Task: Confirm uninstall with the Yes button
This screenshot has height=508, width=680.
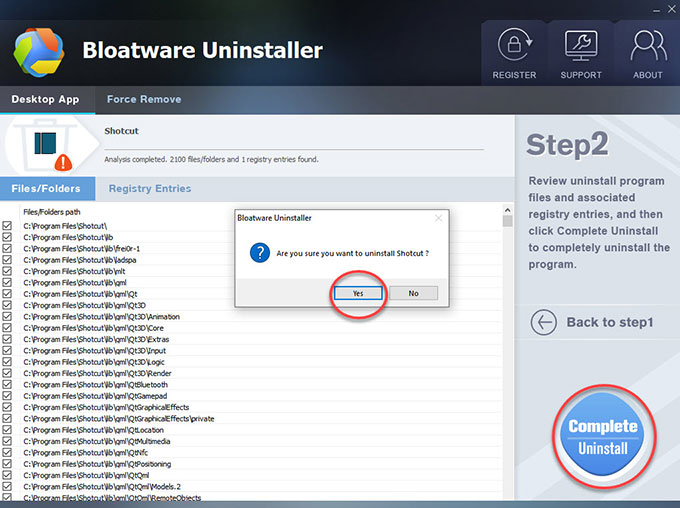Action: coord(358,293)
